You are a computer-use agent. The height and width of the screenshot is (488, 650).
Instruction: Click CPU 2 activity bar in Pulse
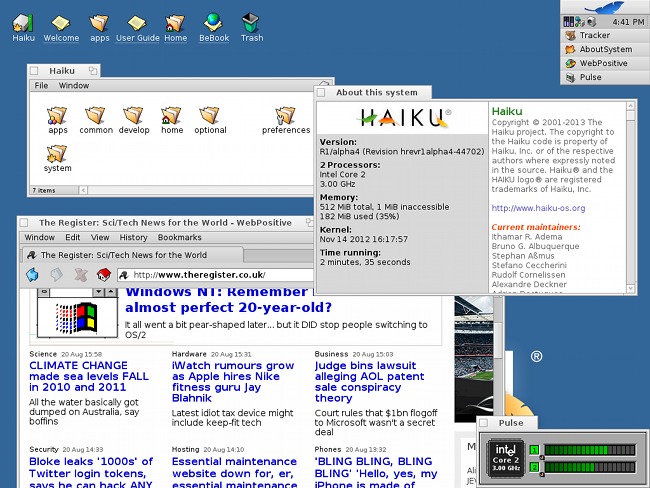click(589, 467)
